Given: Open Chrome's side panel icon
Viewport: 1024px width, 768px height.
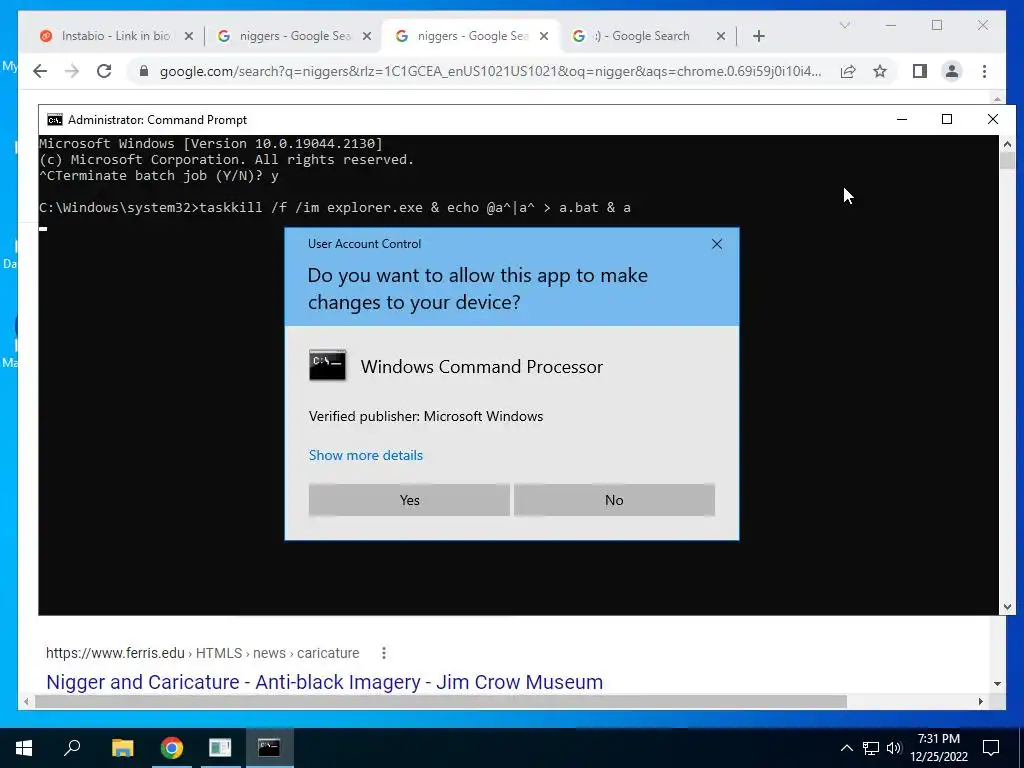Looking at the screenshot, I should pos(920,71).
